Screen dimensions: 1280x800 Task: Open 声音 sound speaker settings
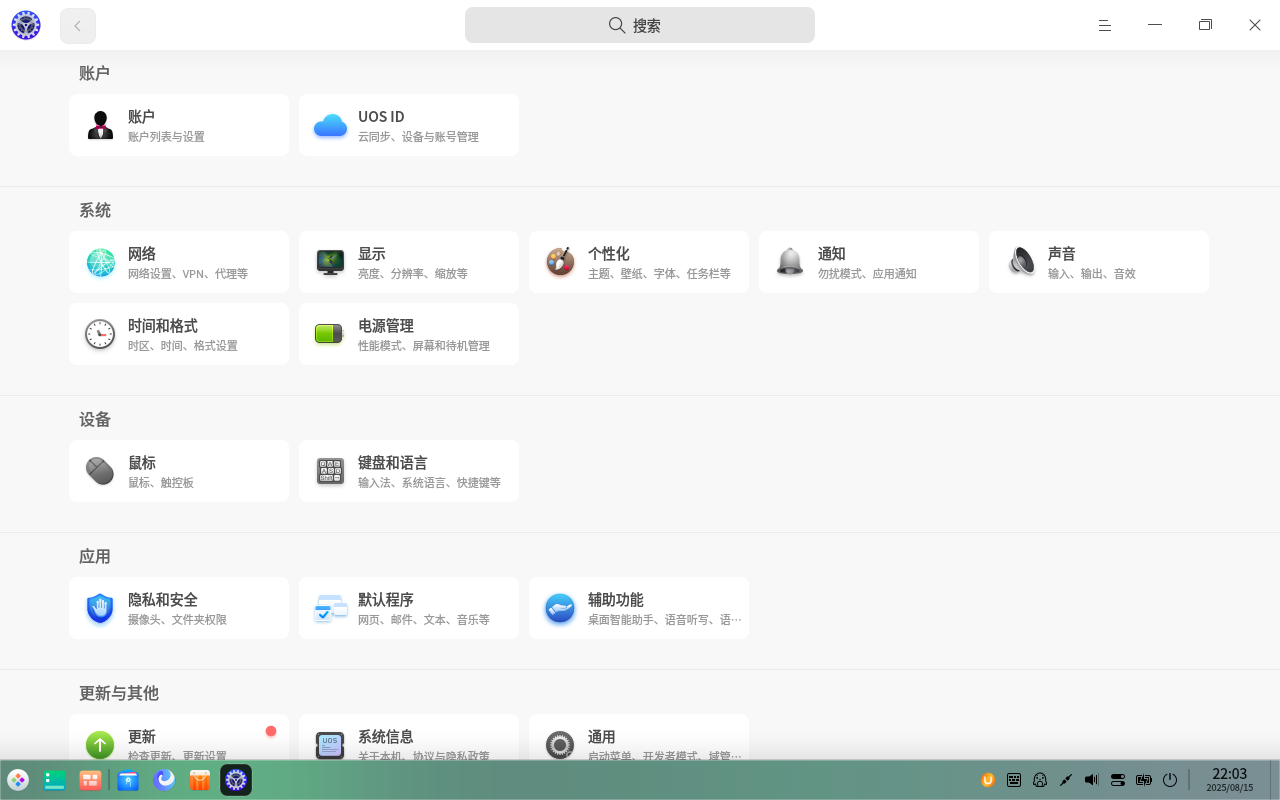coord(1021,262)
